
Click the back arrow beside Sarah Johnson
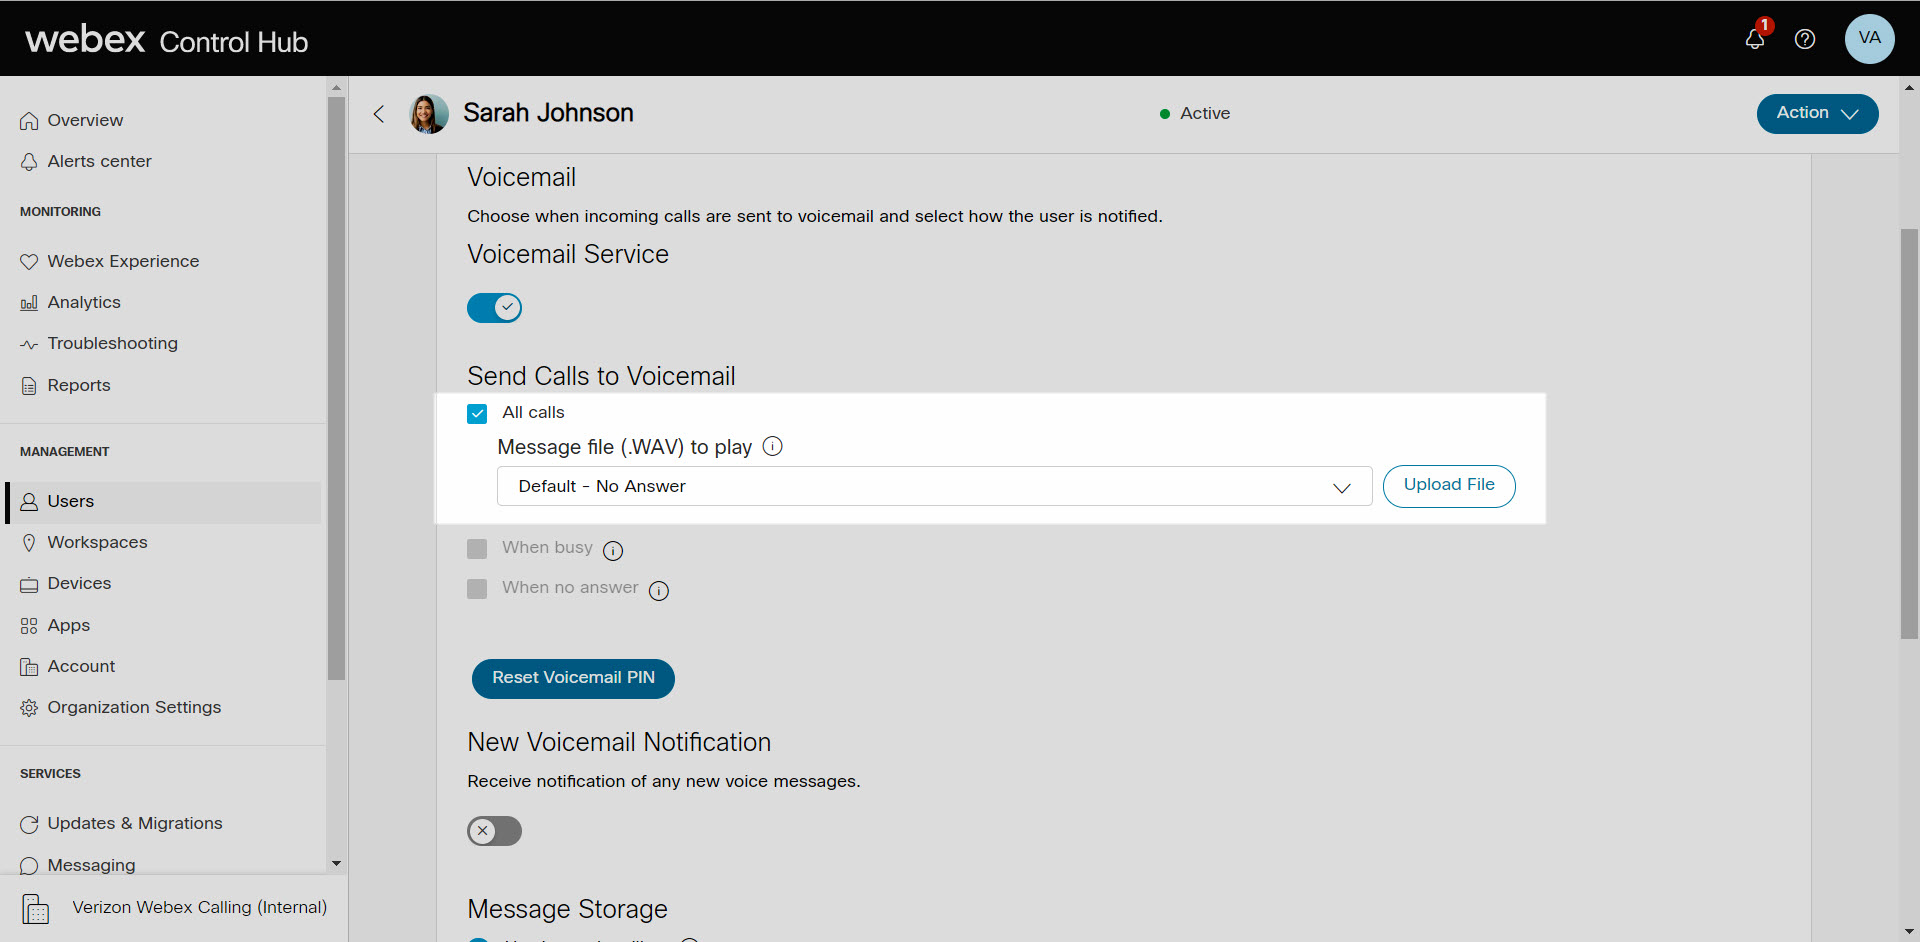point(379,114)
